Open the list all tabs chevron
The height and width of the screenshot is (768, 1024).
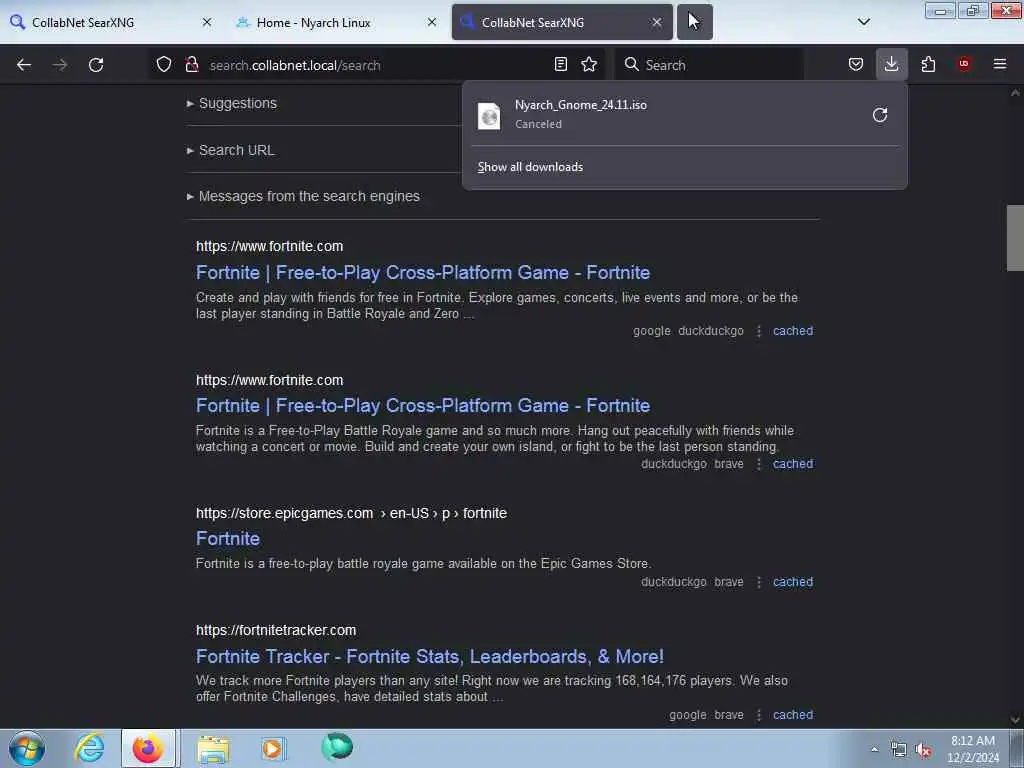click(x=864, y=22)
